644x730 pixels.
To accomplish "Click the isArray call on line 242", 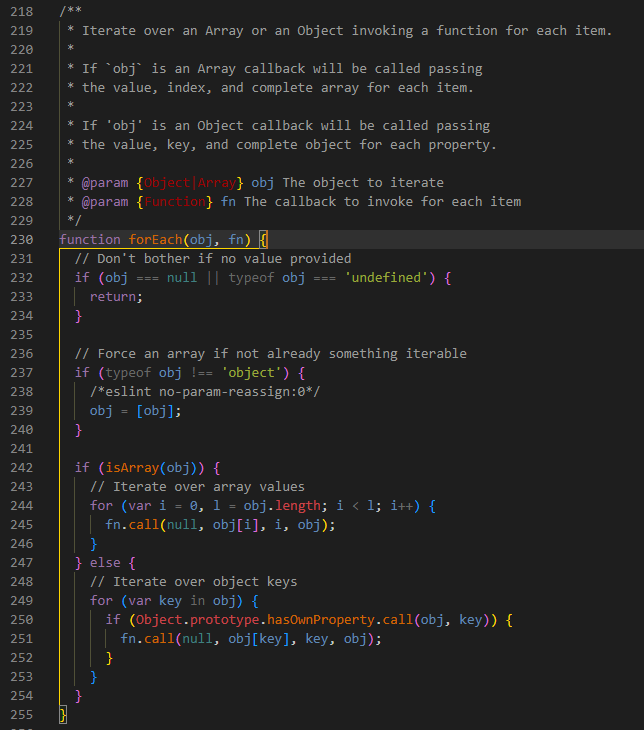I will click(128, 467).
